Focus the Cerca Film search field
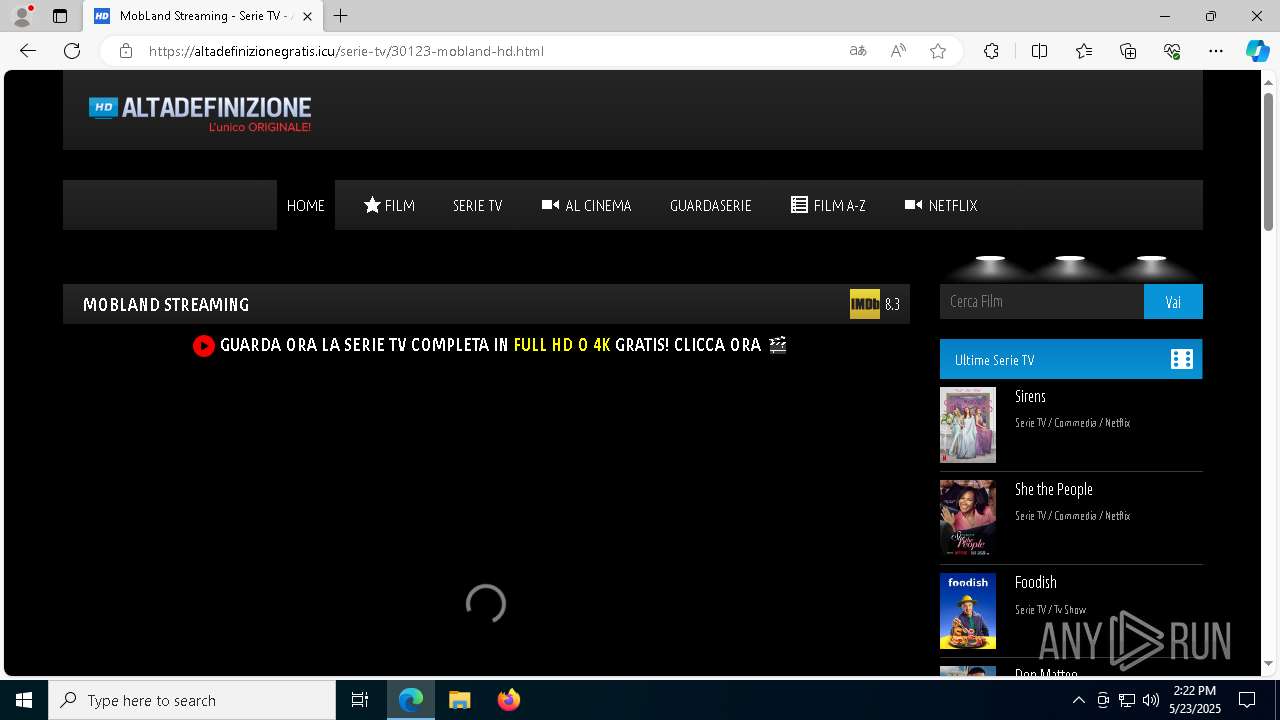 click(1042, 301)
